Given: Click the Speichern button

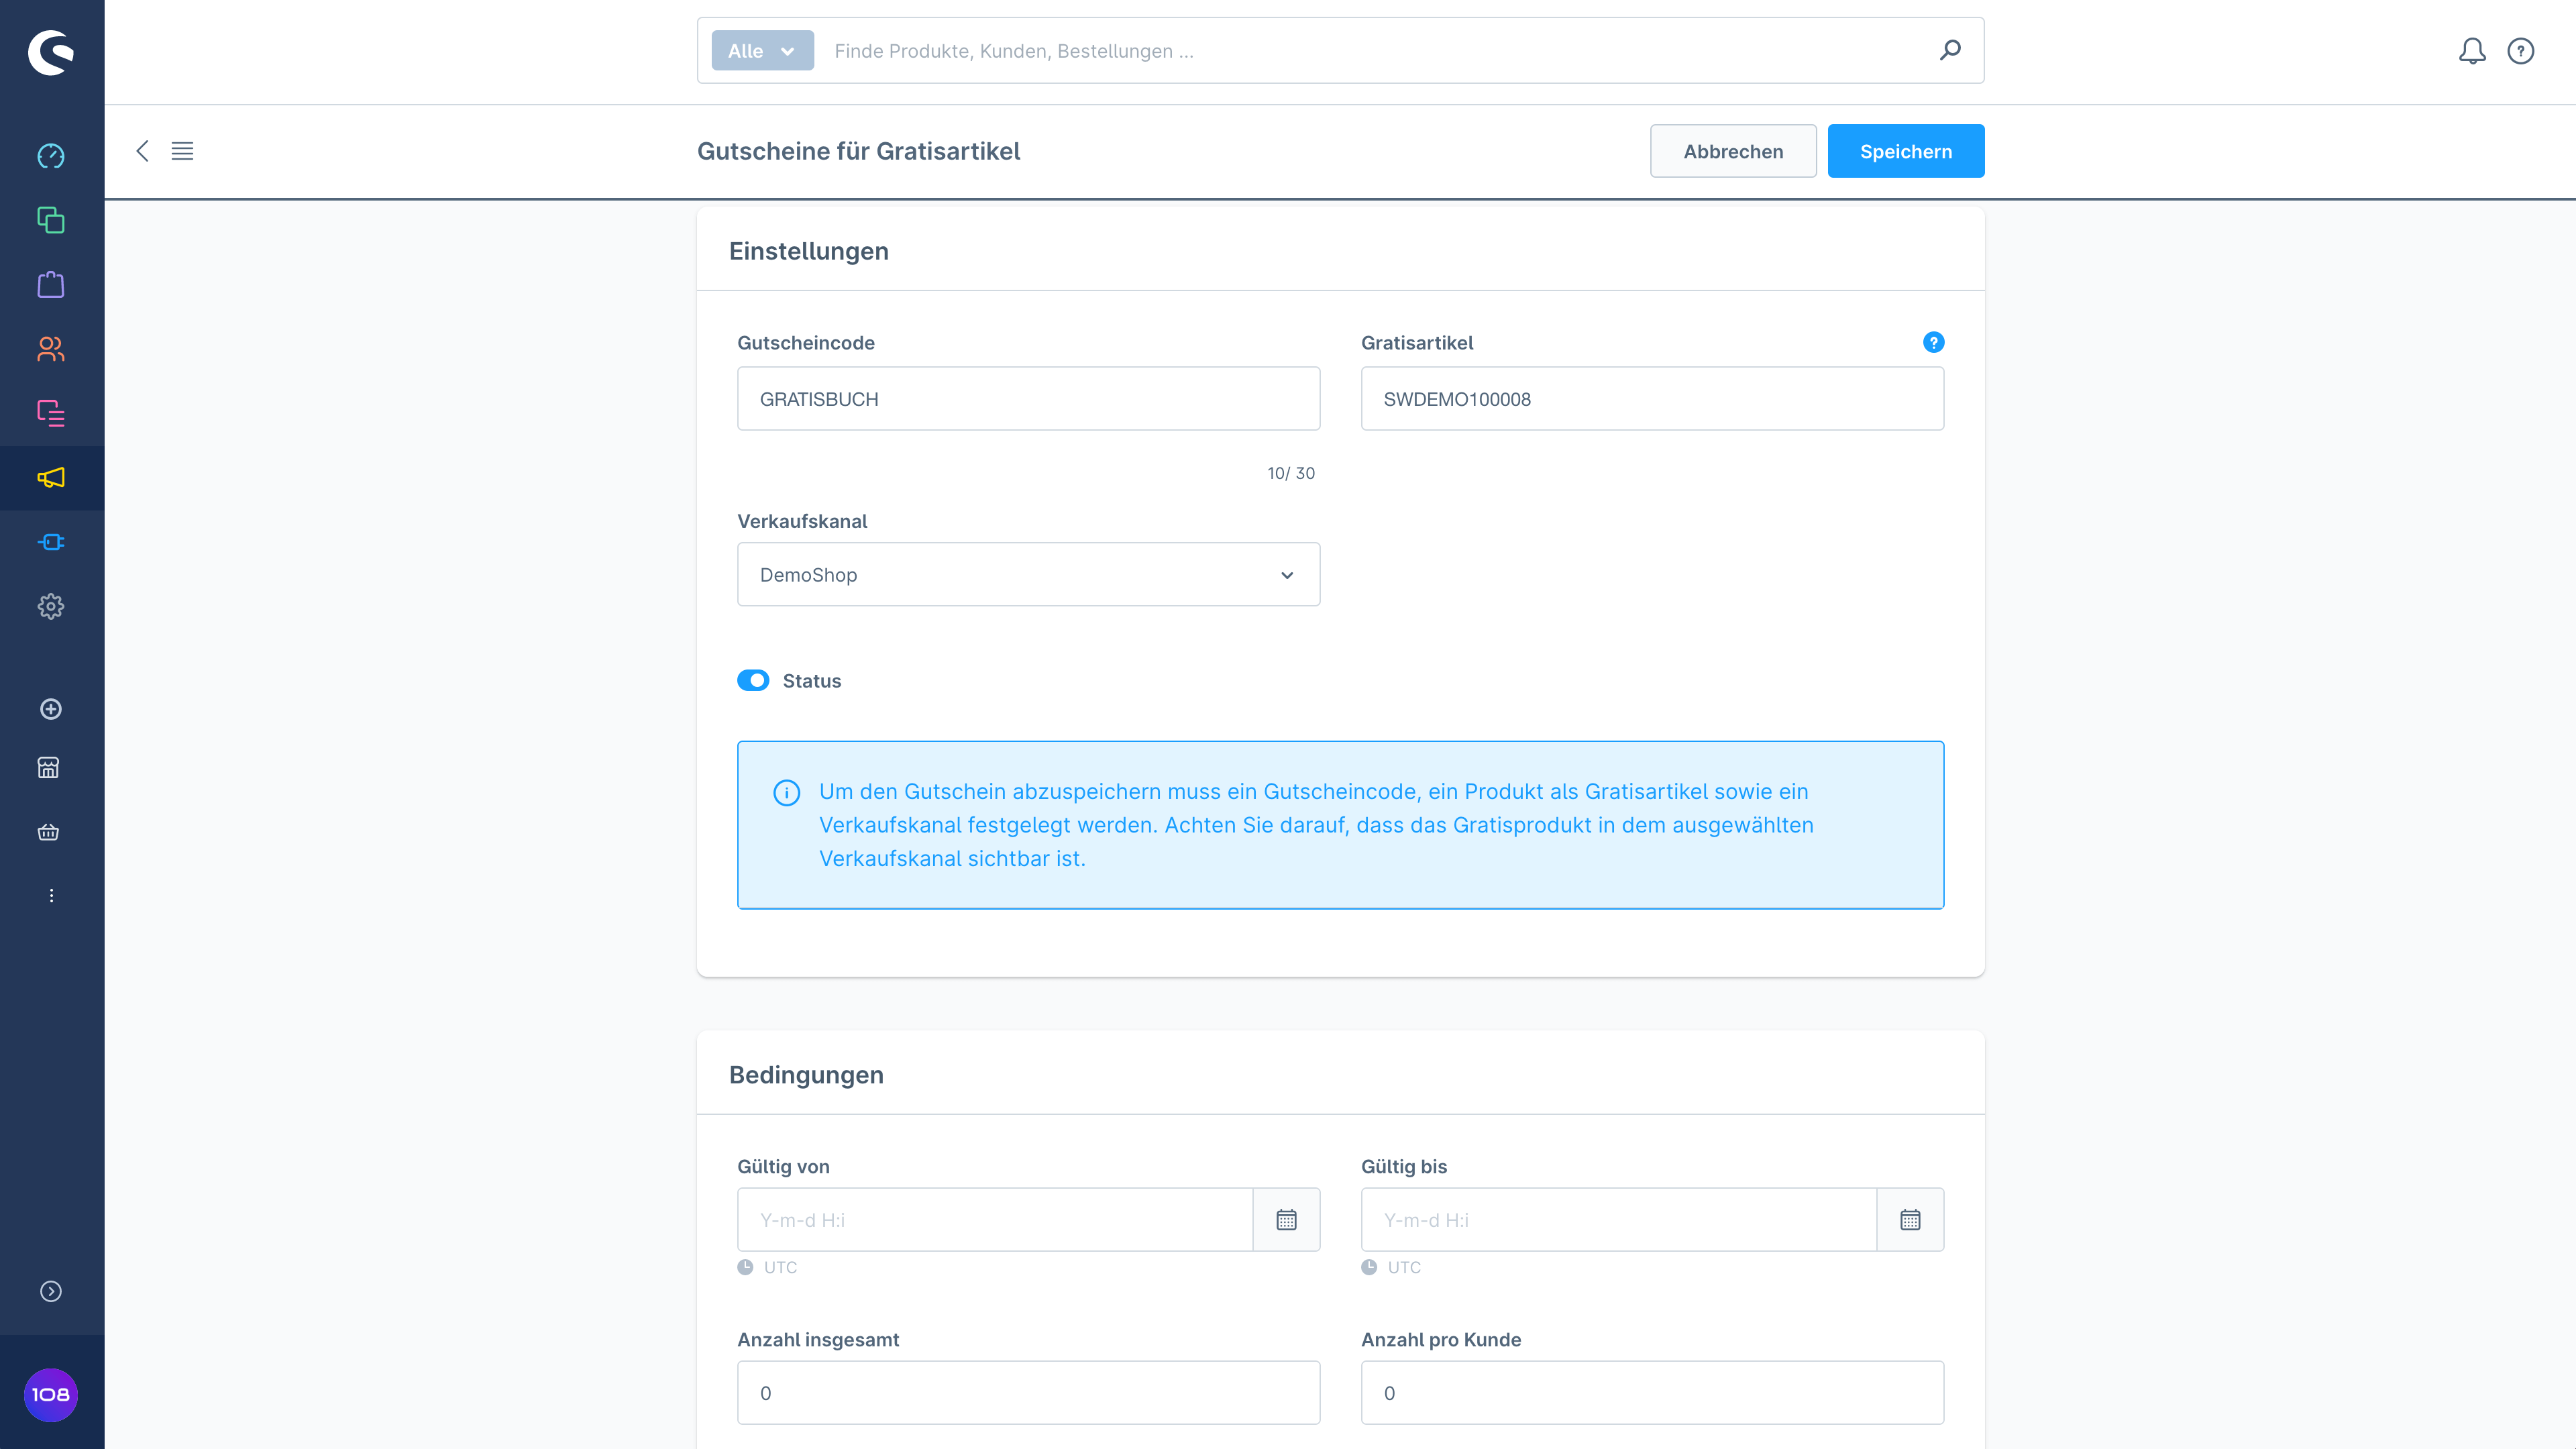Looking at the screenshot, I should click(1905, 151).
